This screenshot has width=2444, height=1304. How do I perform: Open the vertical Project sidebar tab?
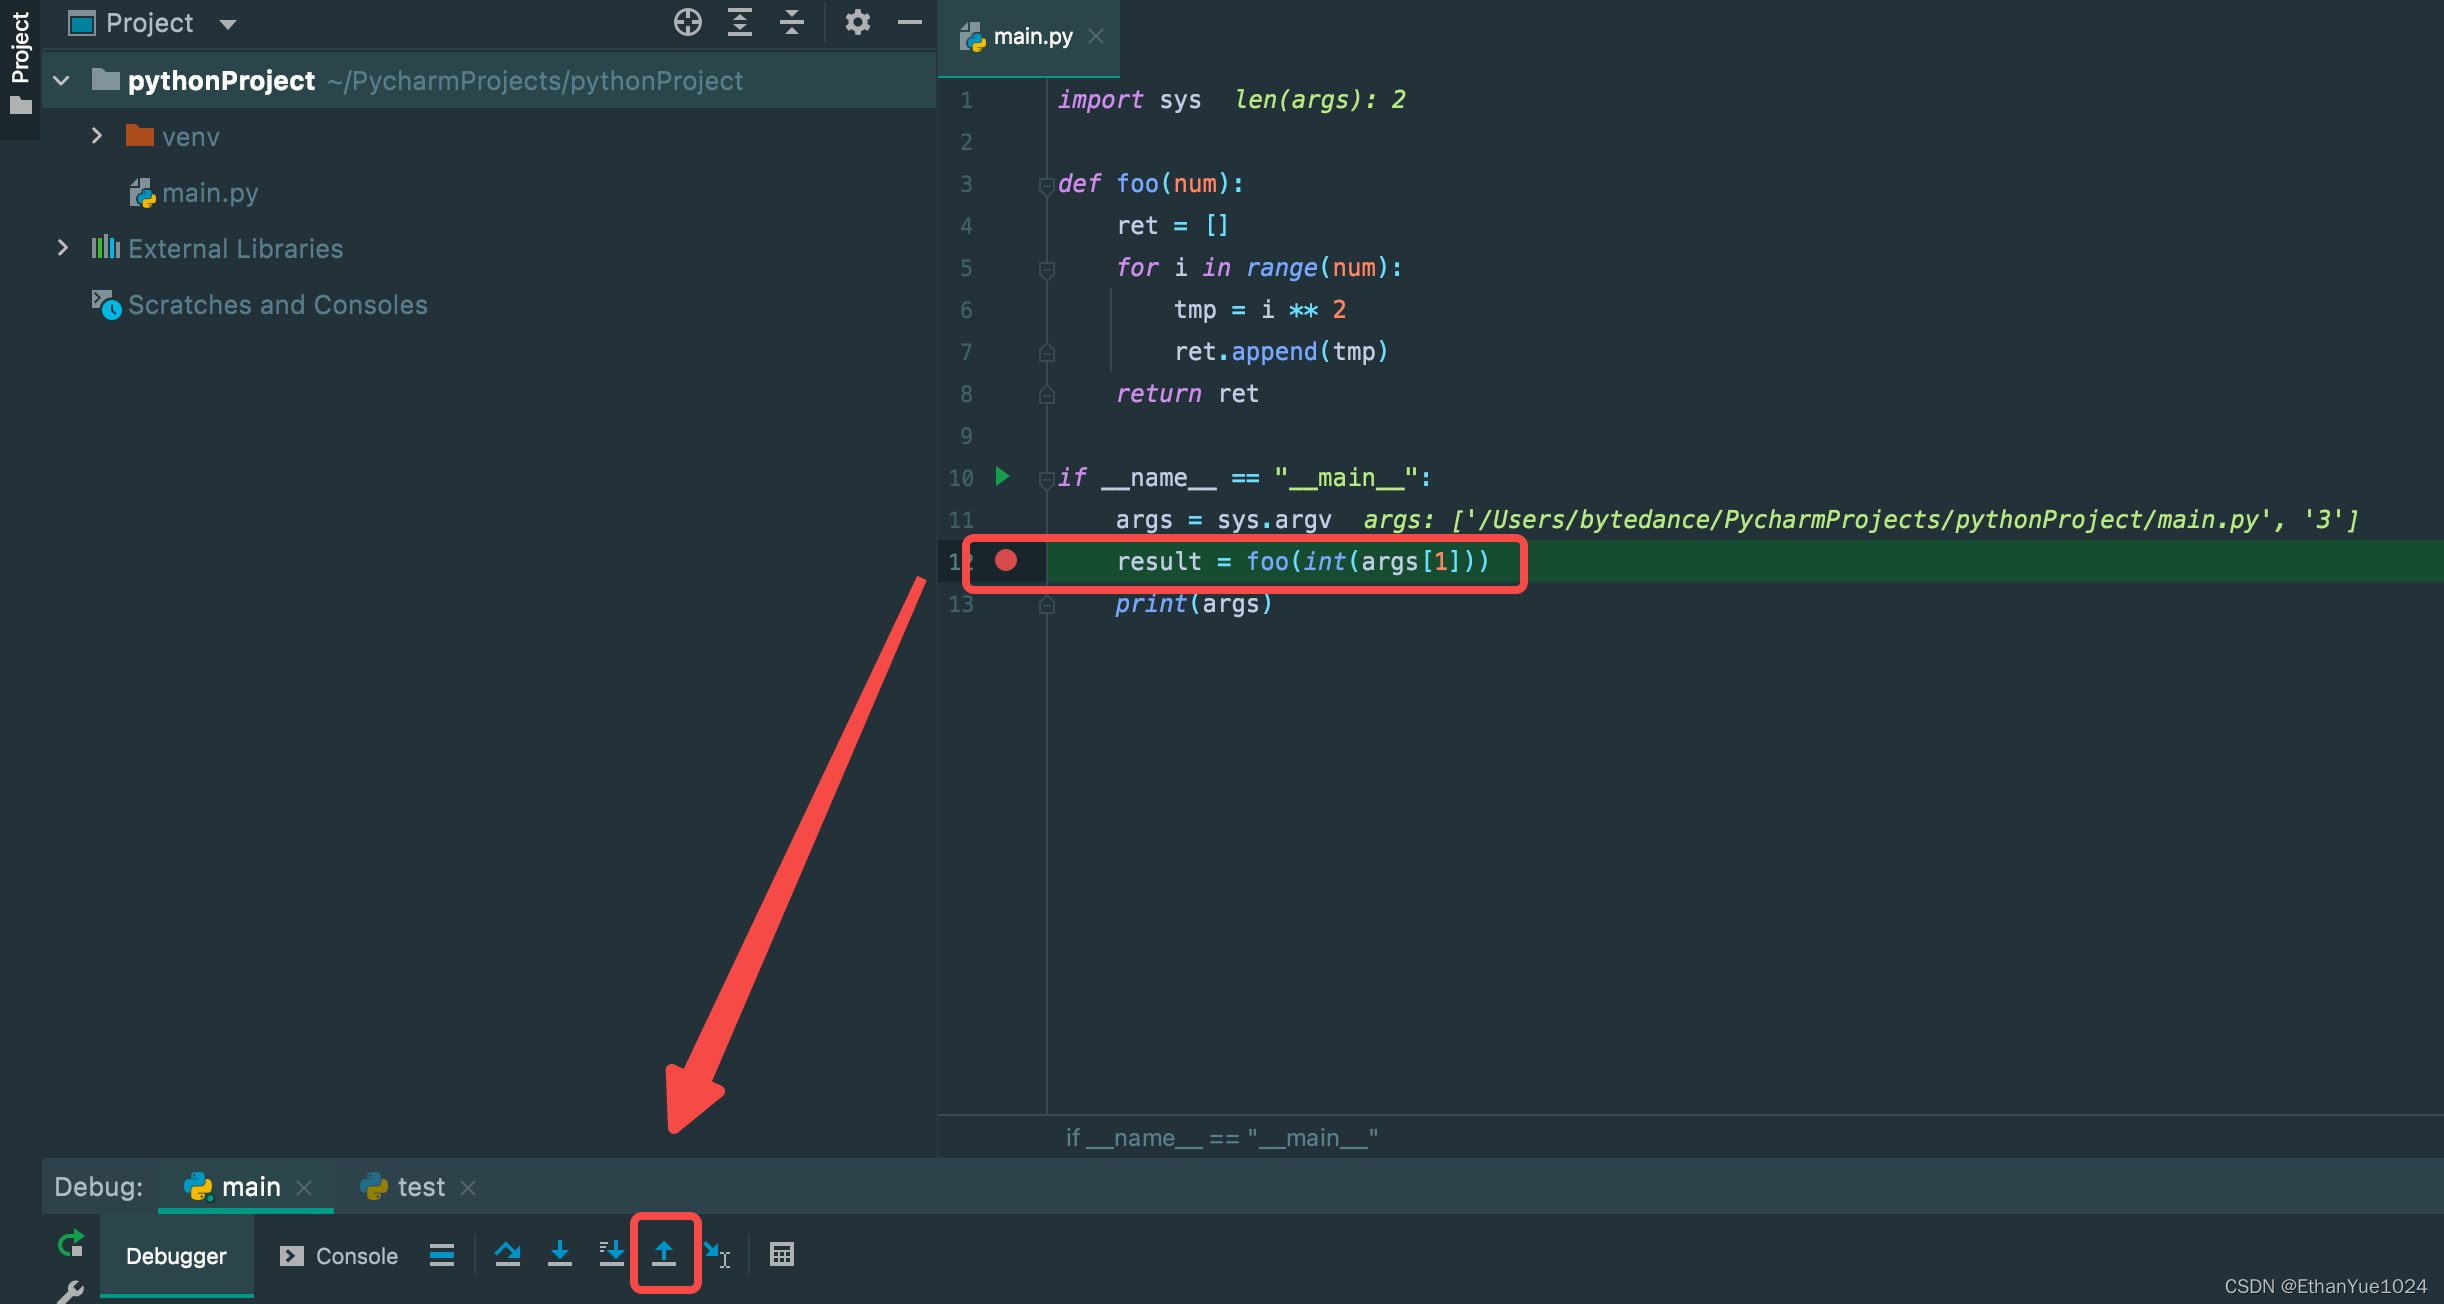click(20, 62)
